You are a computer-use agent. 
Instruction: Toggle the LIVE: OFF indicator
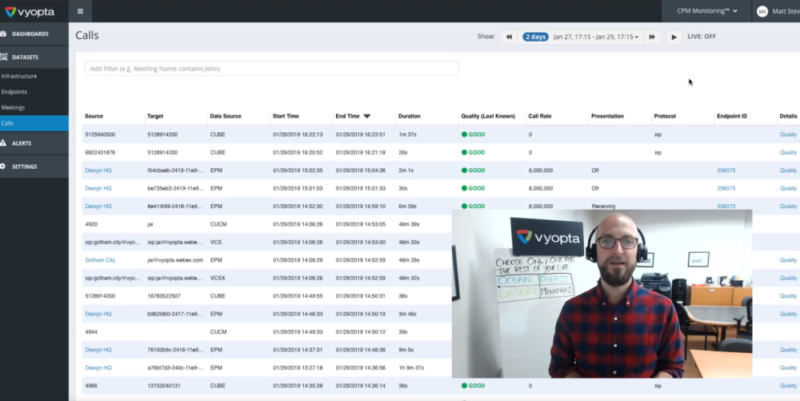[x=702, y=37]
